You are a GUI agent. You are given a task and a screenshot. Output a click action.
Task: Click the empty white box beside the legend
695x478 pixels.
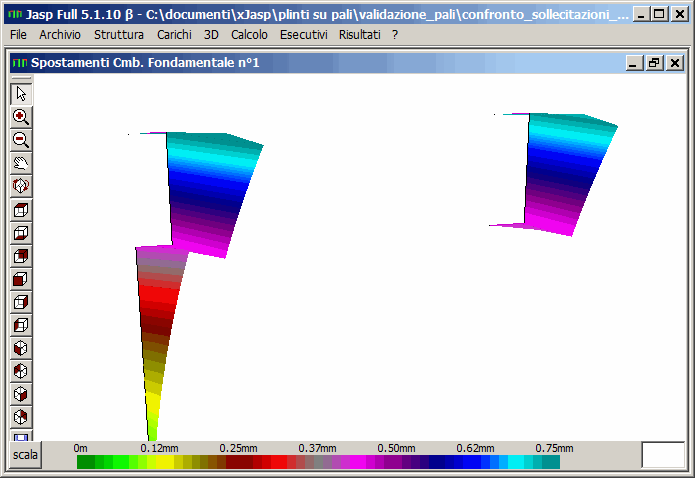coord(663,455)
